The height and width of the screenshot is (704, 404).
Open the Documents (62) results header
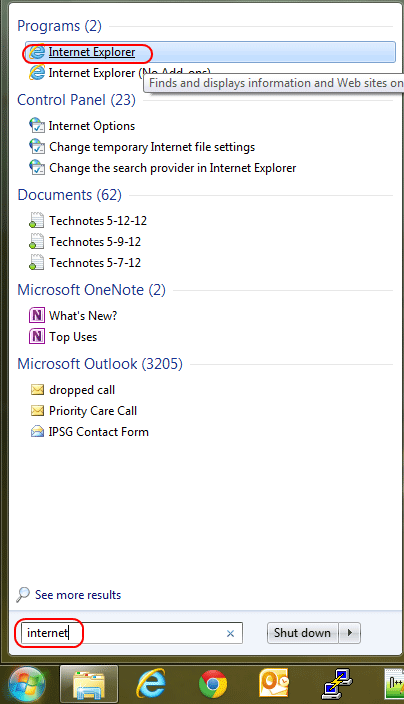[x=70, y=195]
